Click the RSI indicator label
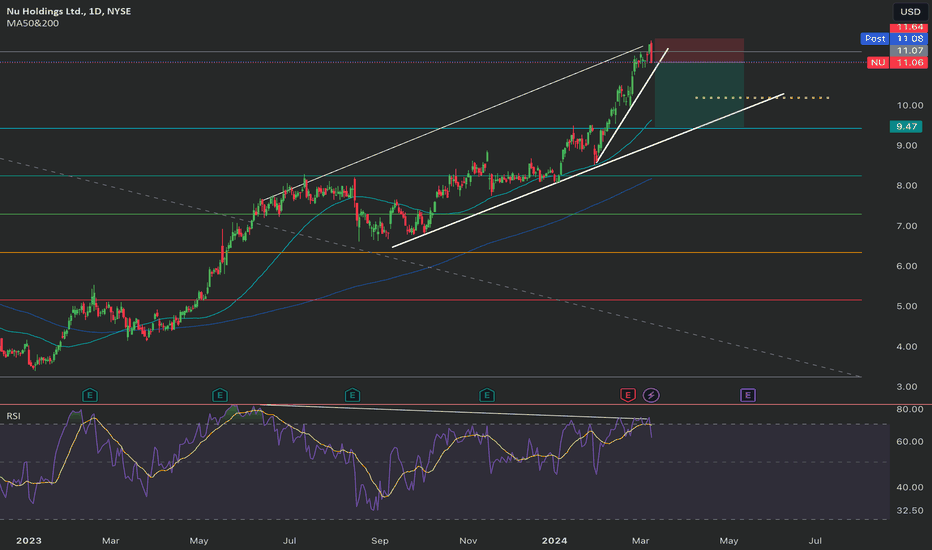The width and height of the screenshot is (932, 550). point(13,416)
